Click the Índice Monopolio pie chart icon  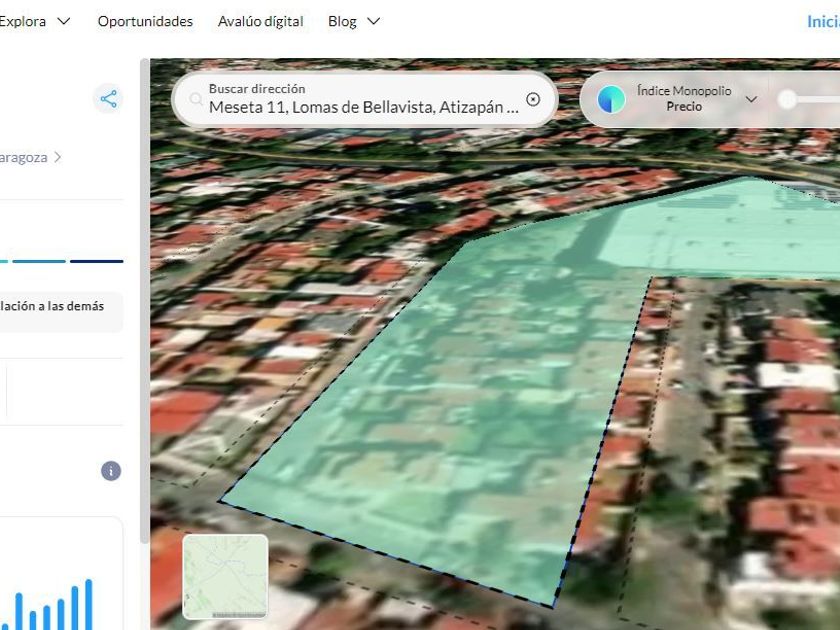pyautogui.click(x=611, y=99)
